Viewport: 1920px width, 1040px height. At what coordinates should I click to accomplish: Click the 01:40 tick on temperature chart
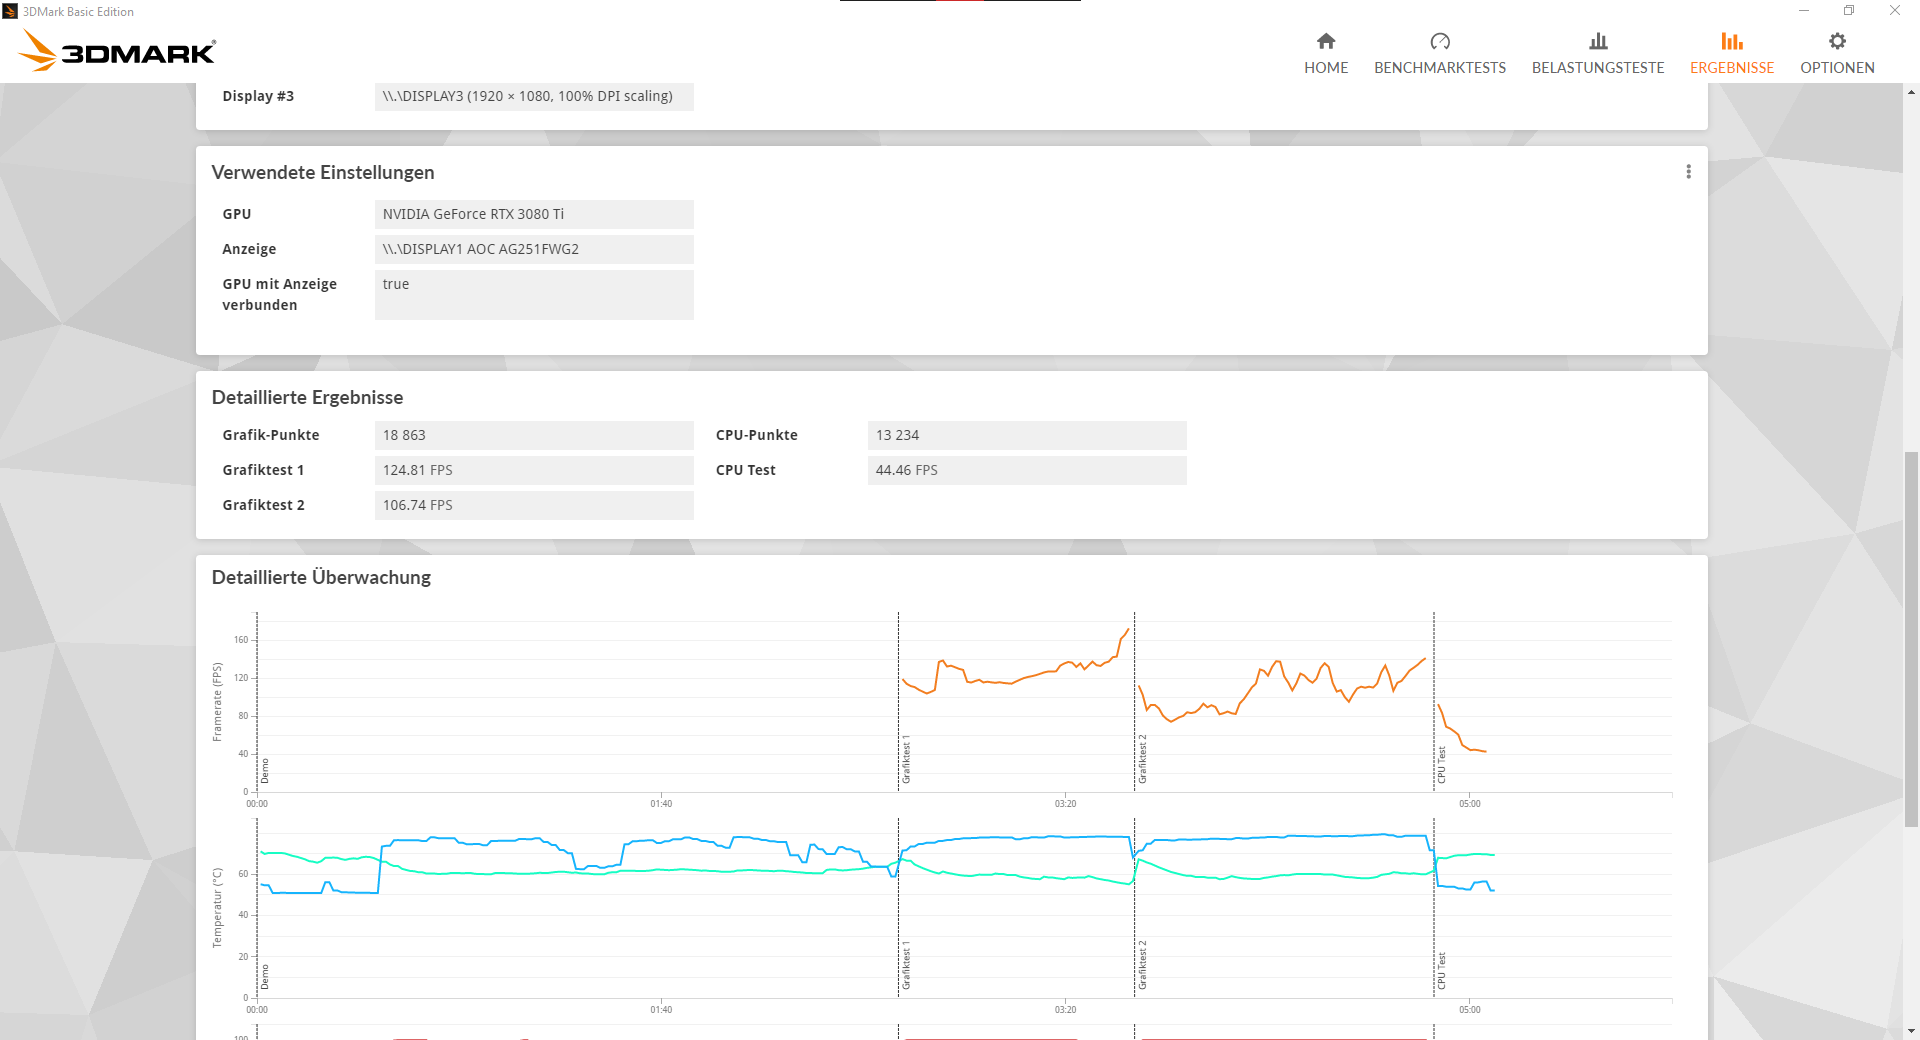pos(661,1010)
